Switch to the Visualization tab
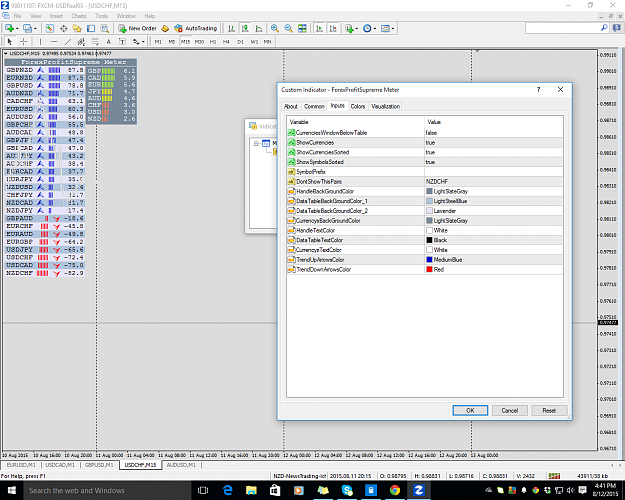 pos(385,106)
